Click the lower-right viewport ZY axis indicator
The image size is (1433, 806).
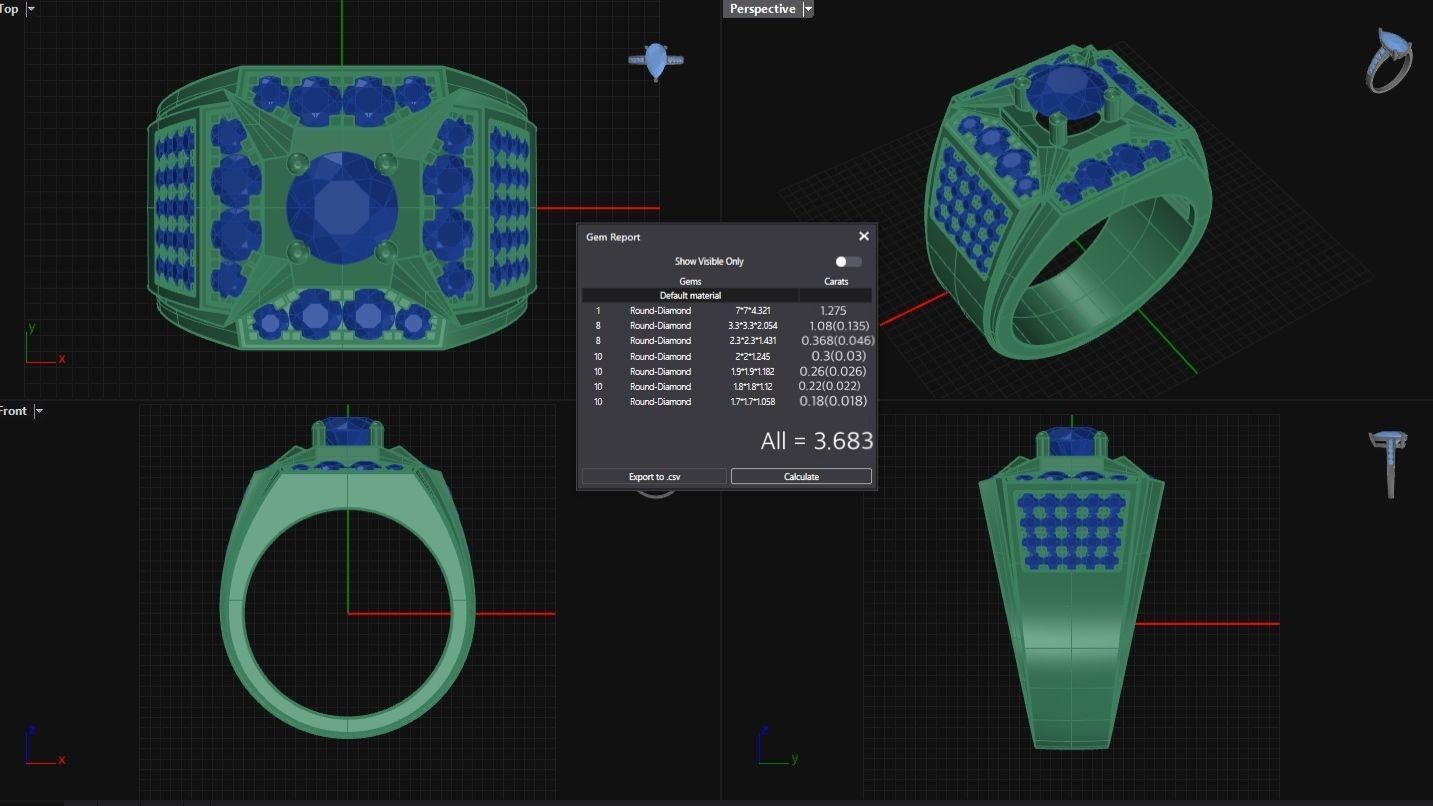tap(777, 746)
